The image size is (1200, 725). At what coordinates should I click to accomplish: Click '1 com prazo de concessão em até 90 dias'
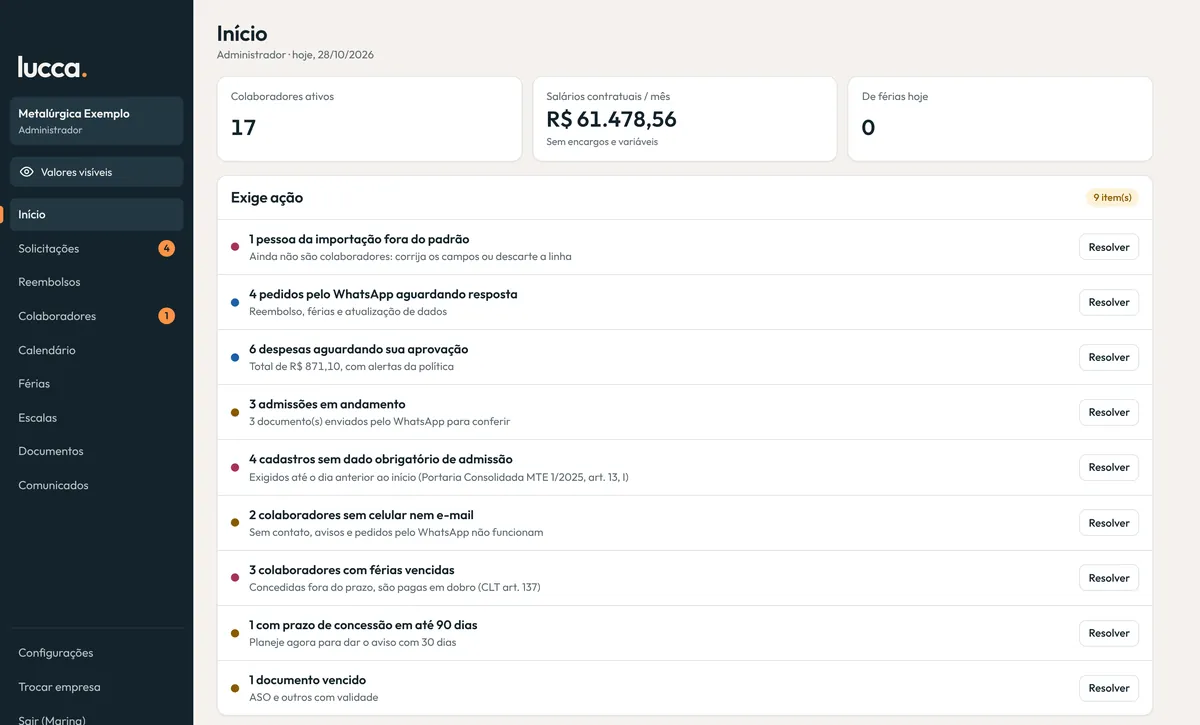363,625
